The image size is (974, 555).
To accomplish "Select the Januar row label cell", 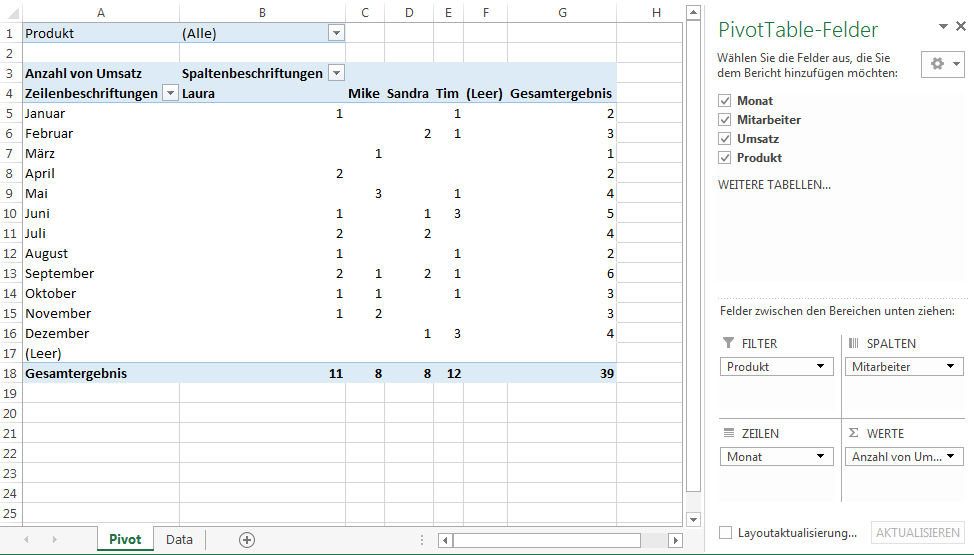I will (101, 113).
